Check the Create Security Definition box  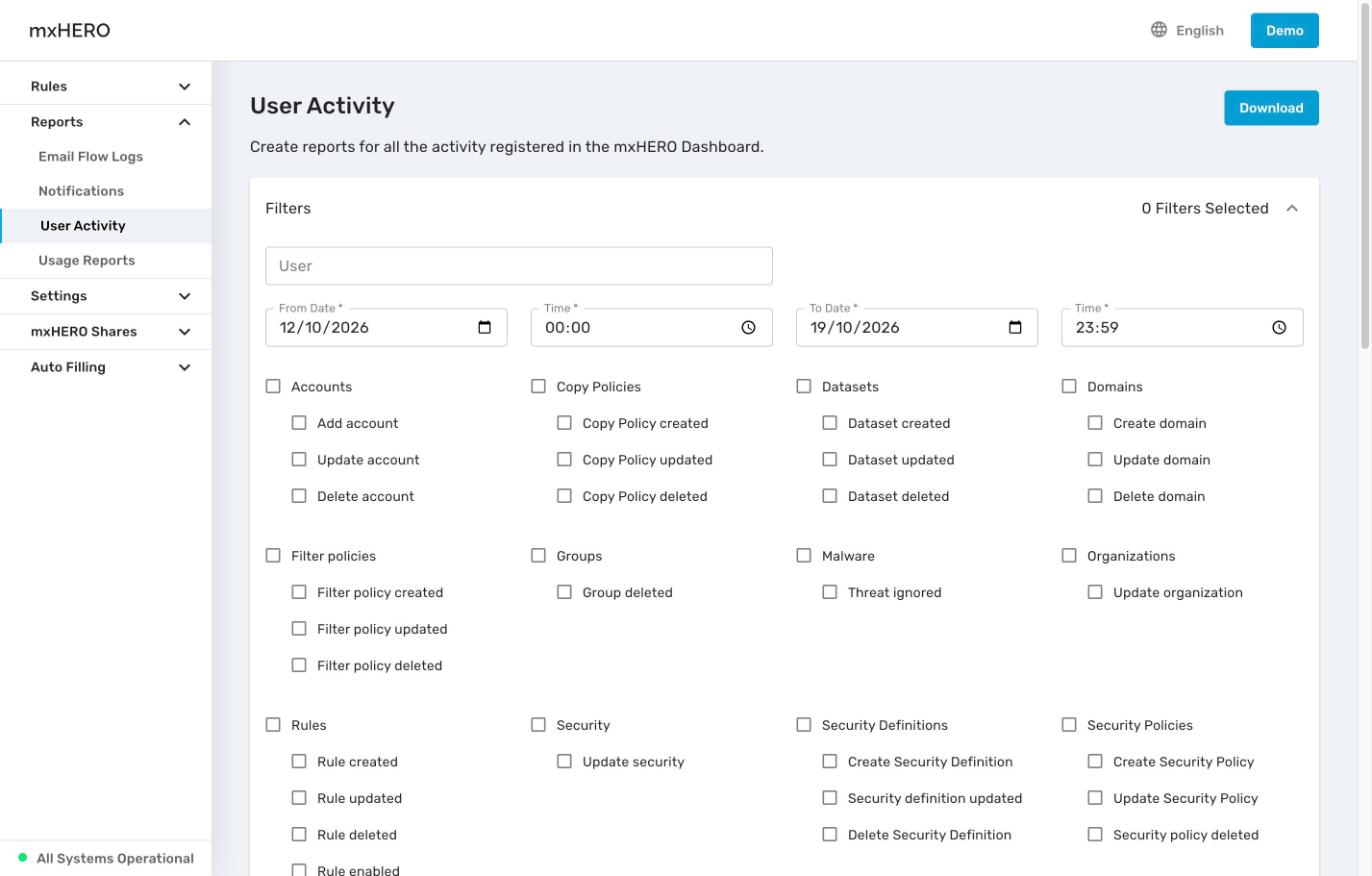(x=829, y=762)
